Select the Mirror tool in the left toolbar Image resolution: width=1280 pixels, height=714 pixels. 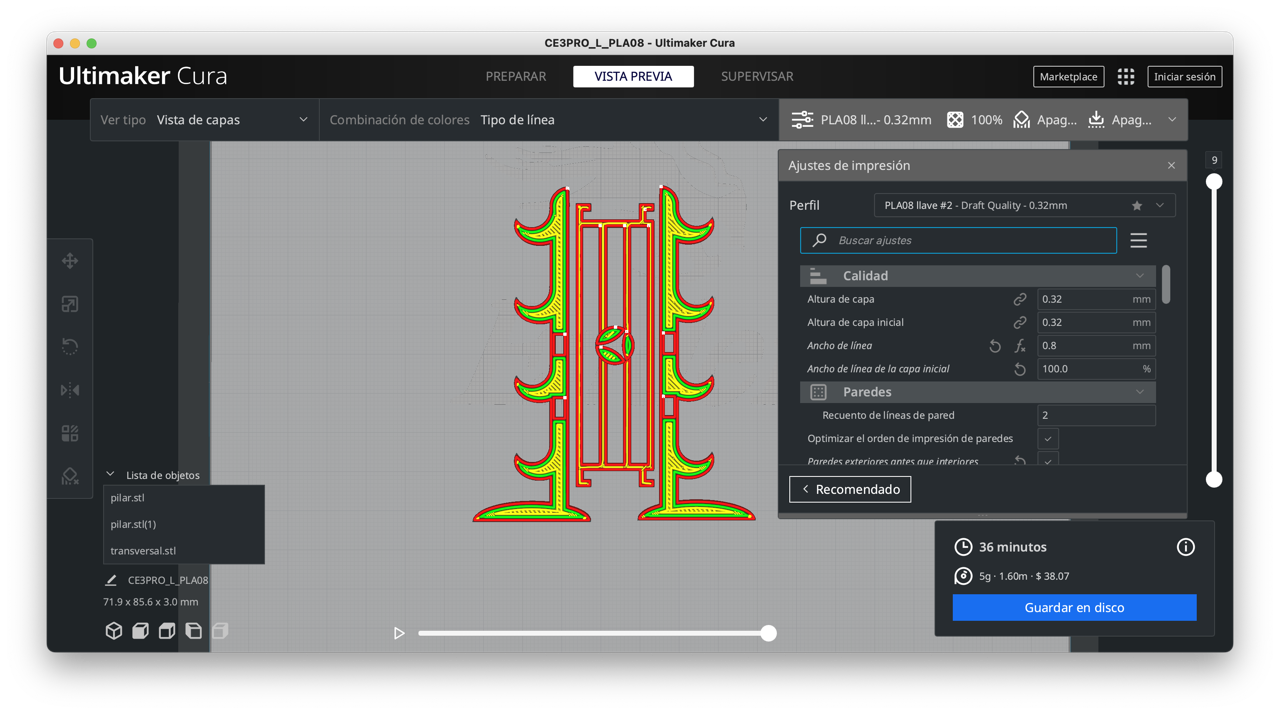[x=70, y=390]
